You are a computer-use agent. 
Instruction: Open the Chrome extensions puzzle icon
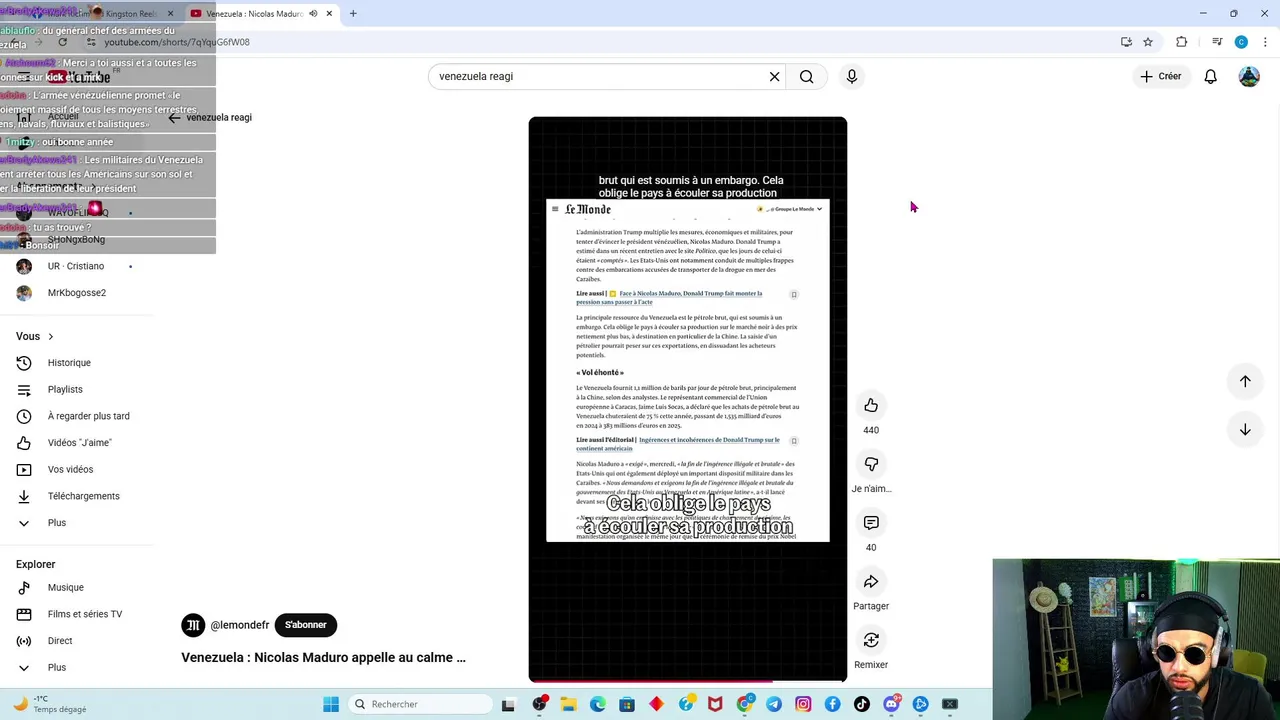pos(1182,42)
